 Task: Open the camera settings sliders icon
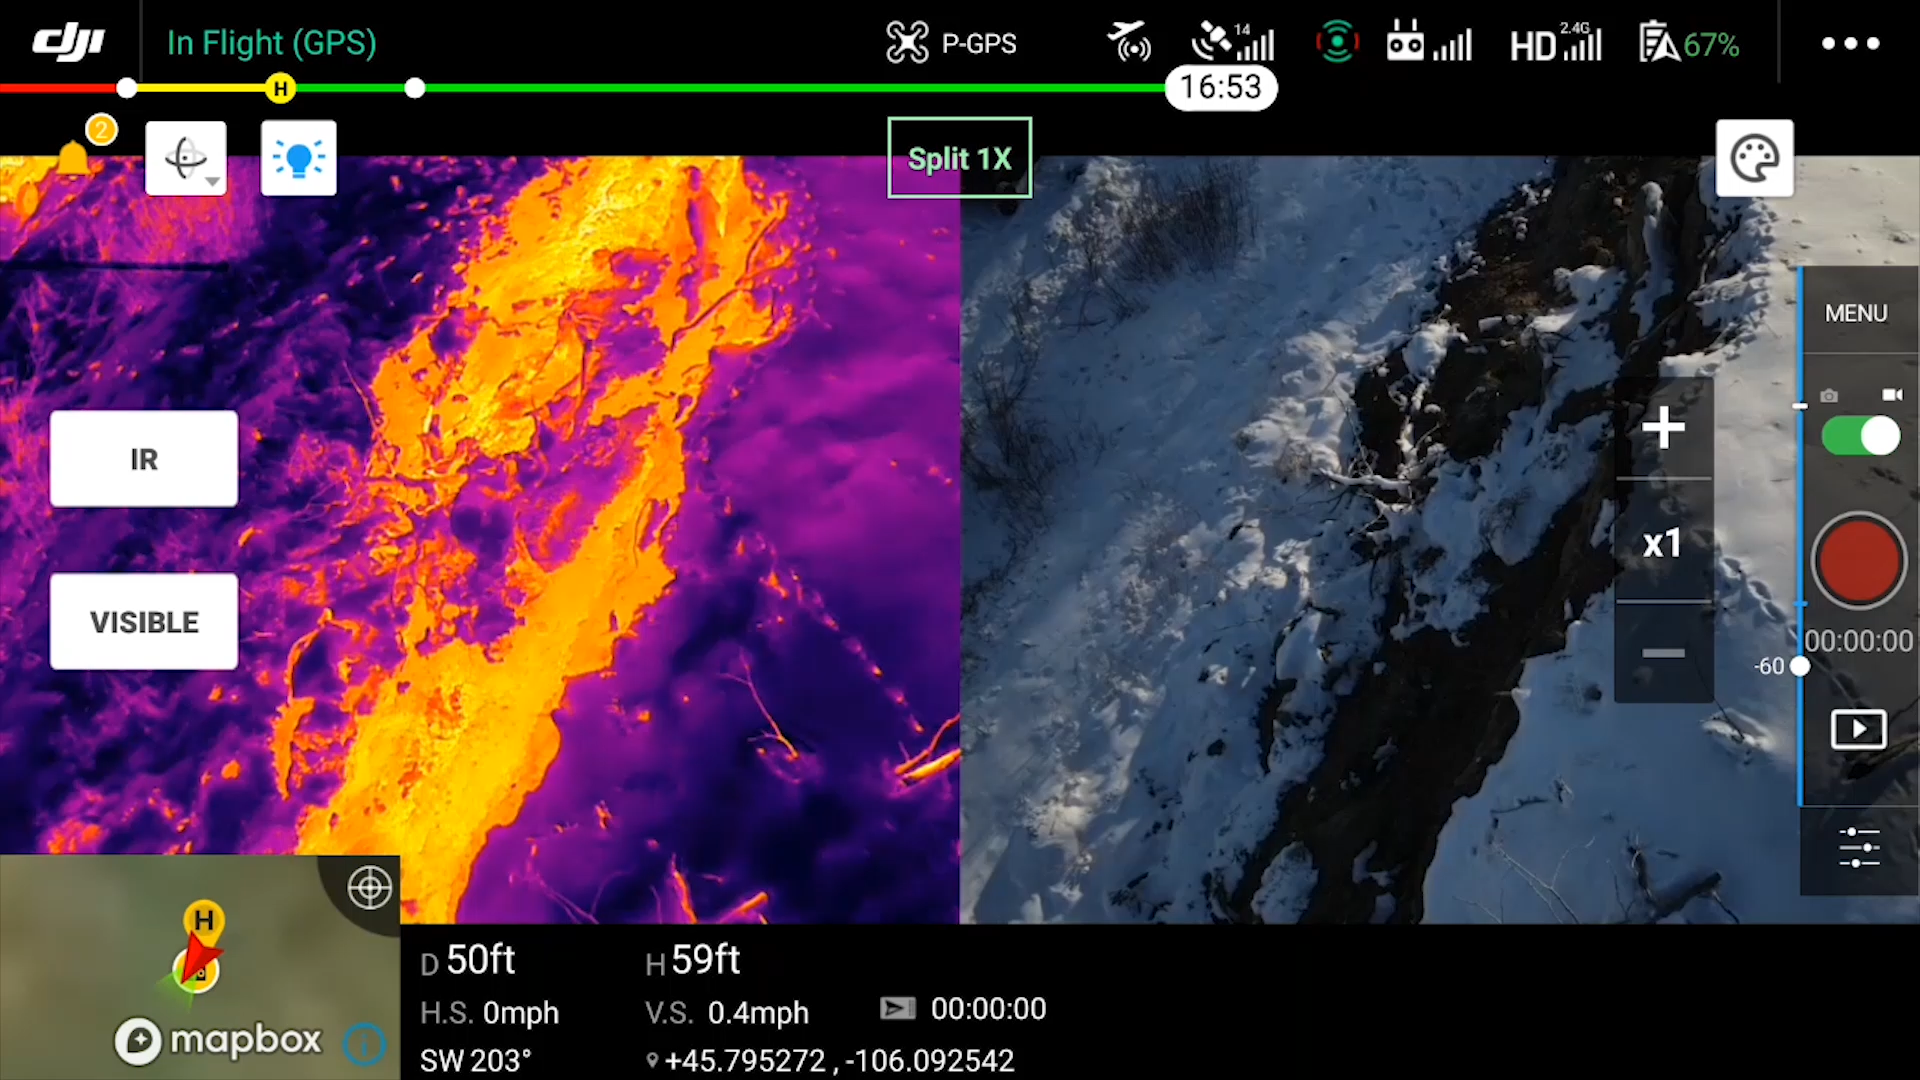point(1858,848)
